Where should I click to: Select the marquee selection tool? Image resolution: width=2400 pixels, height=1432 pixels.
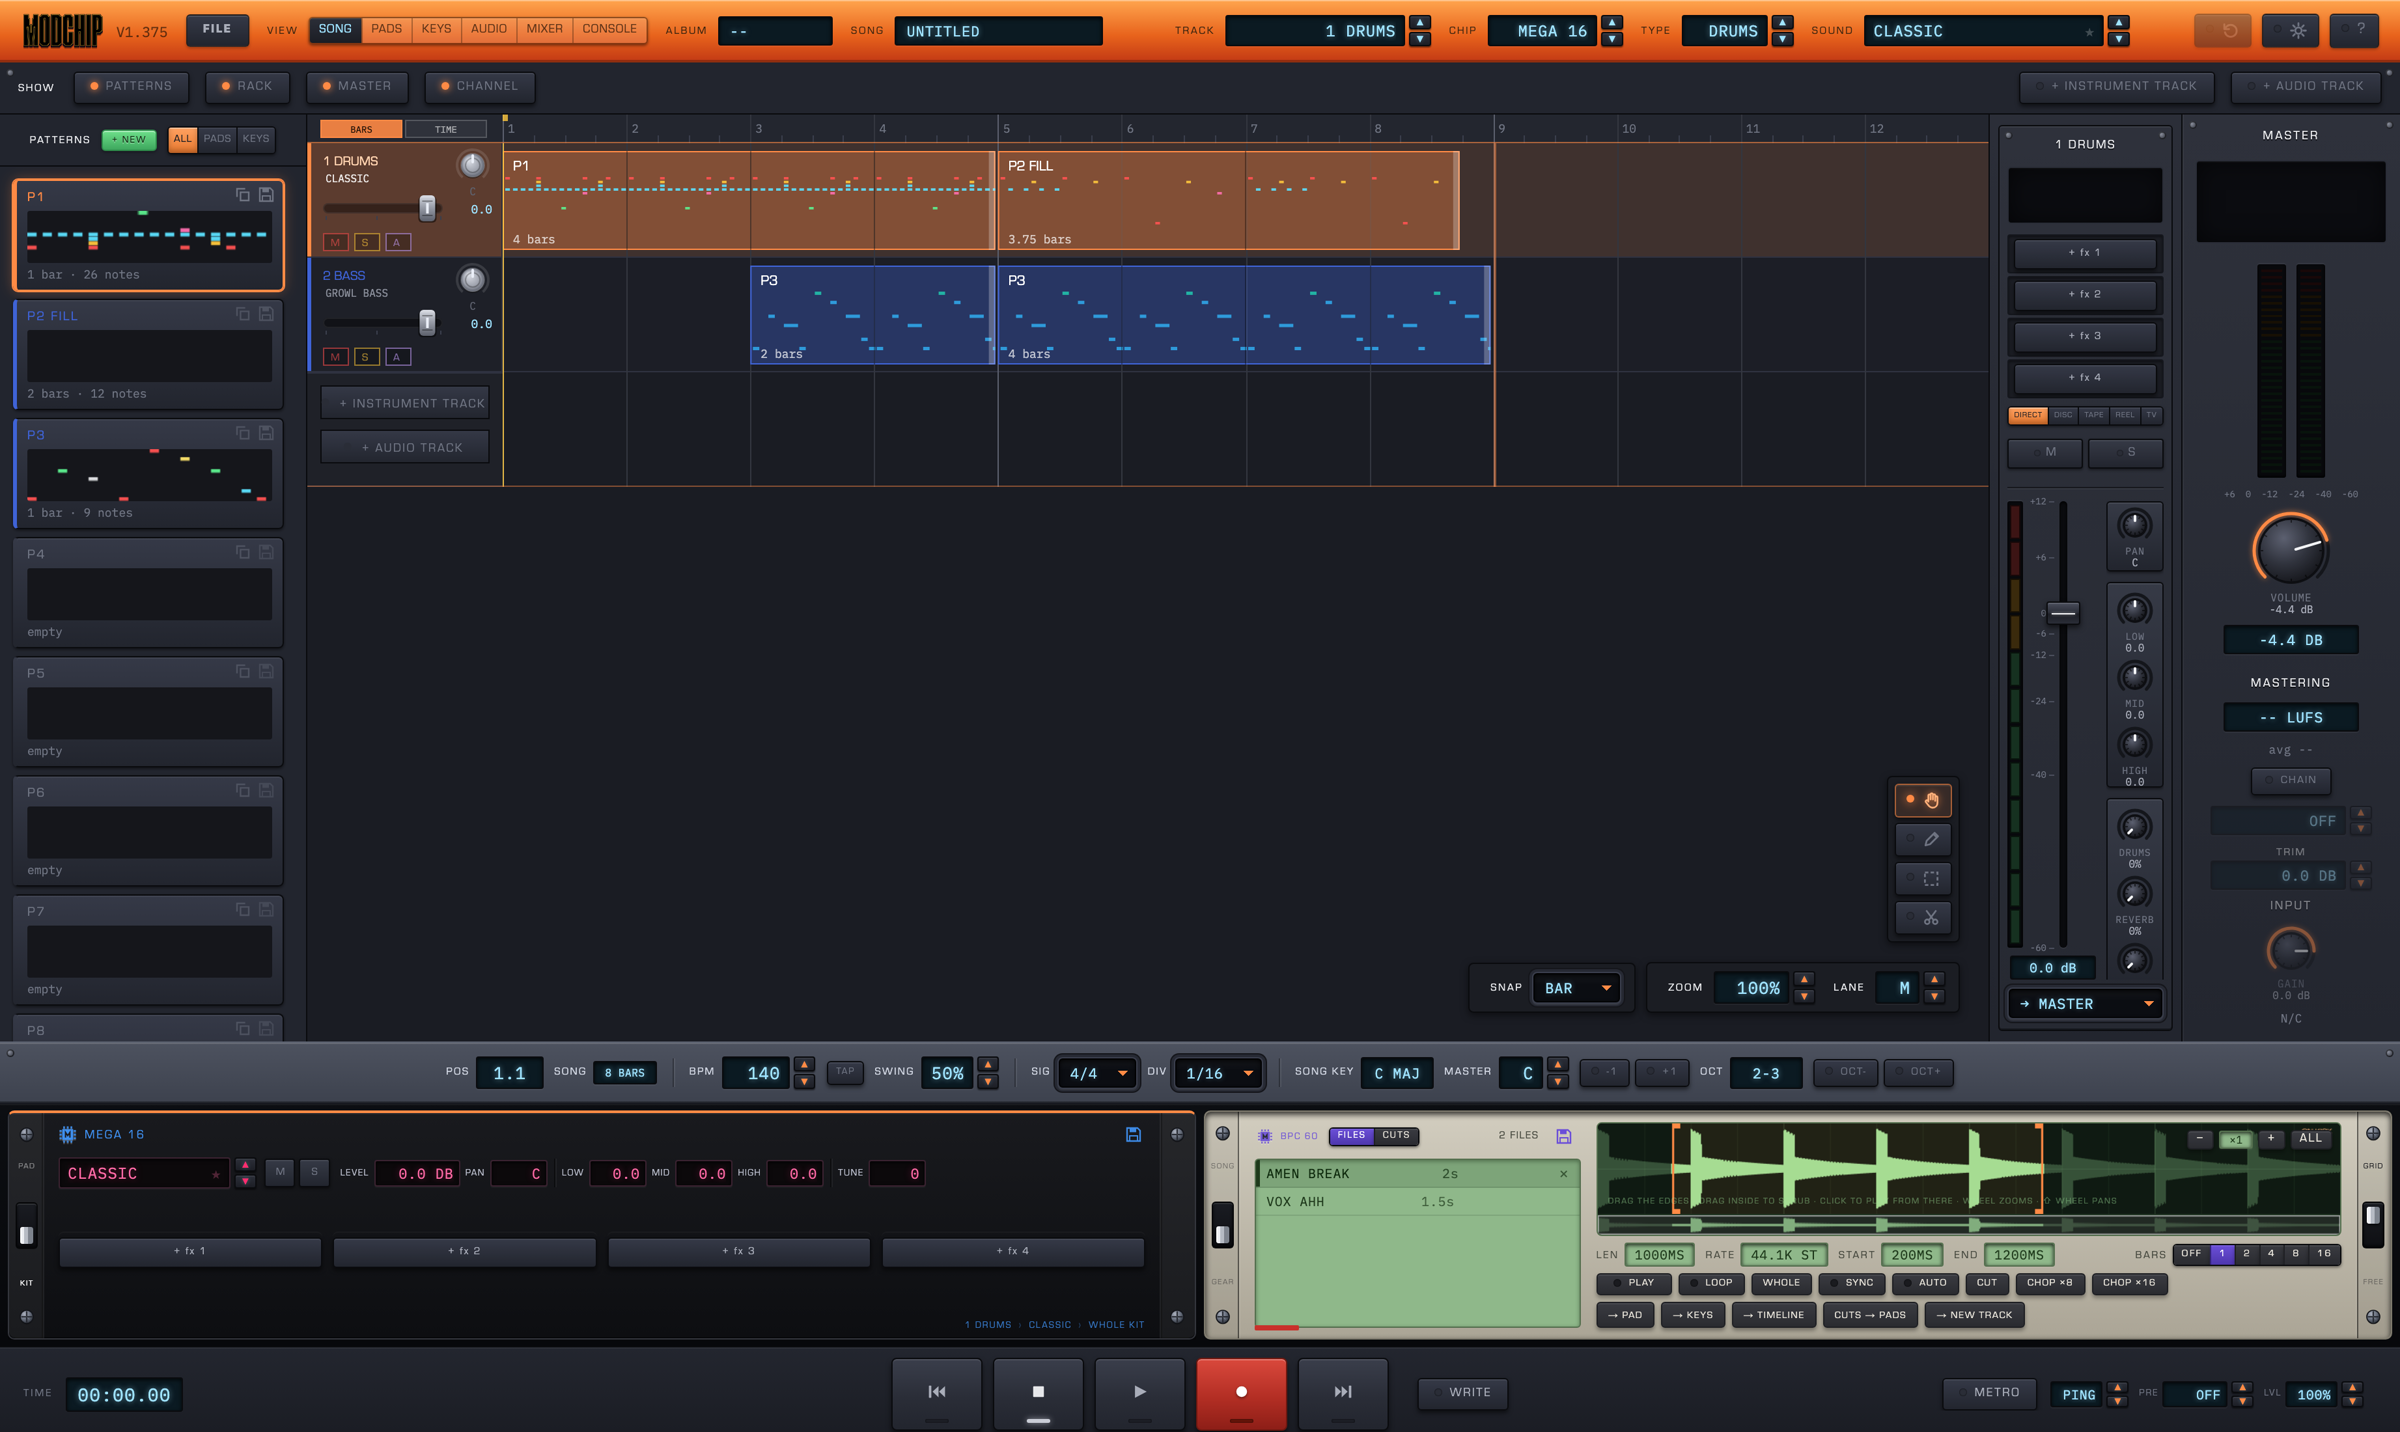pos(1922,878)
